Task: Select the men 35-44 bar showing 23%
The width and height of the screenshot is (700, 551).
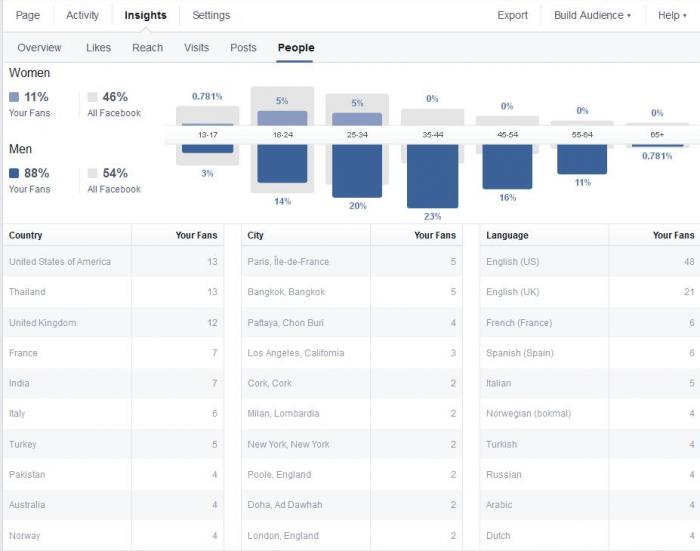Action: (433, 176)
